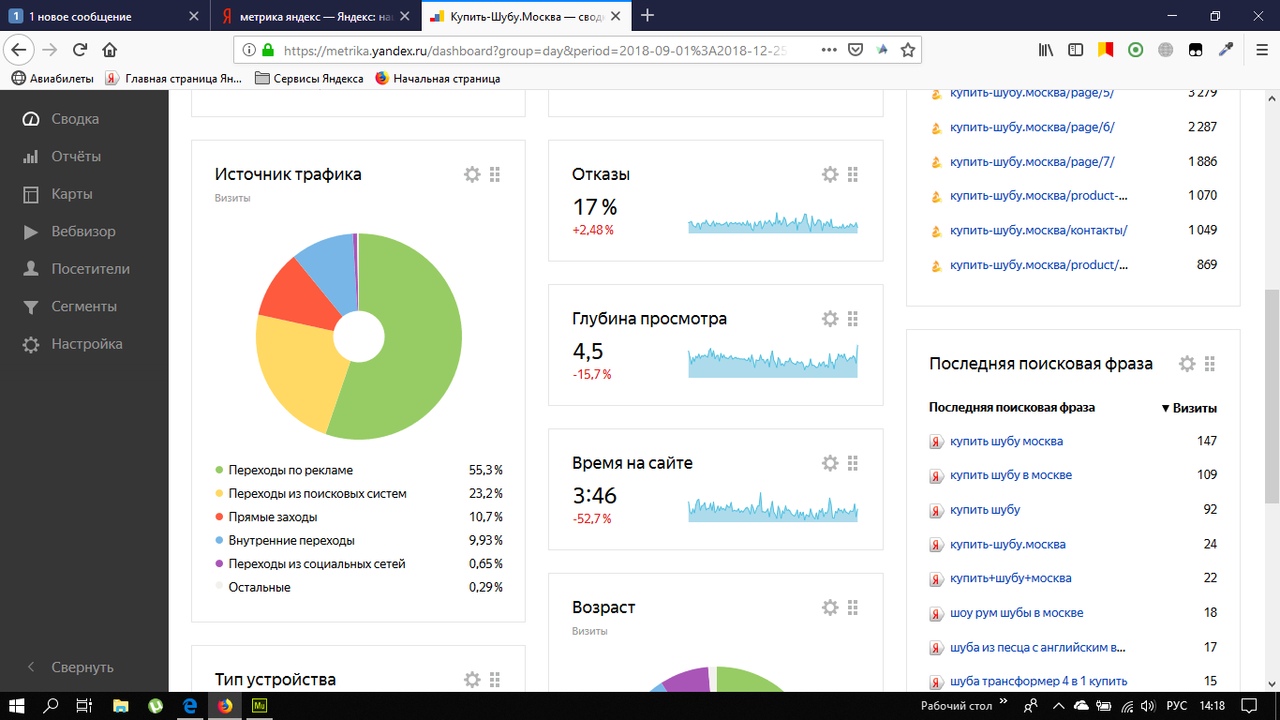
Task: Click drag handle of Последняя поисковая фраза widget
Action: tap(1210, 364)
